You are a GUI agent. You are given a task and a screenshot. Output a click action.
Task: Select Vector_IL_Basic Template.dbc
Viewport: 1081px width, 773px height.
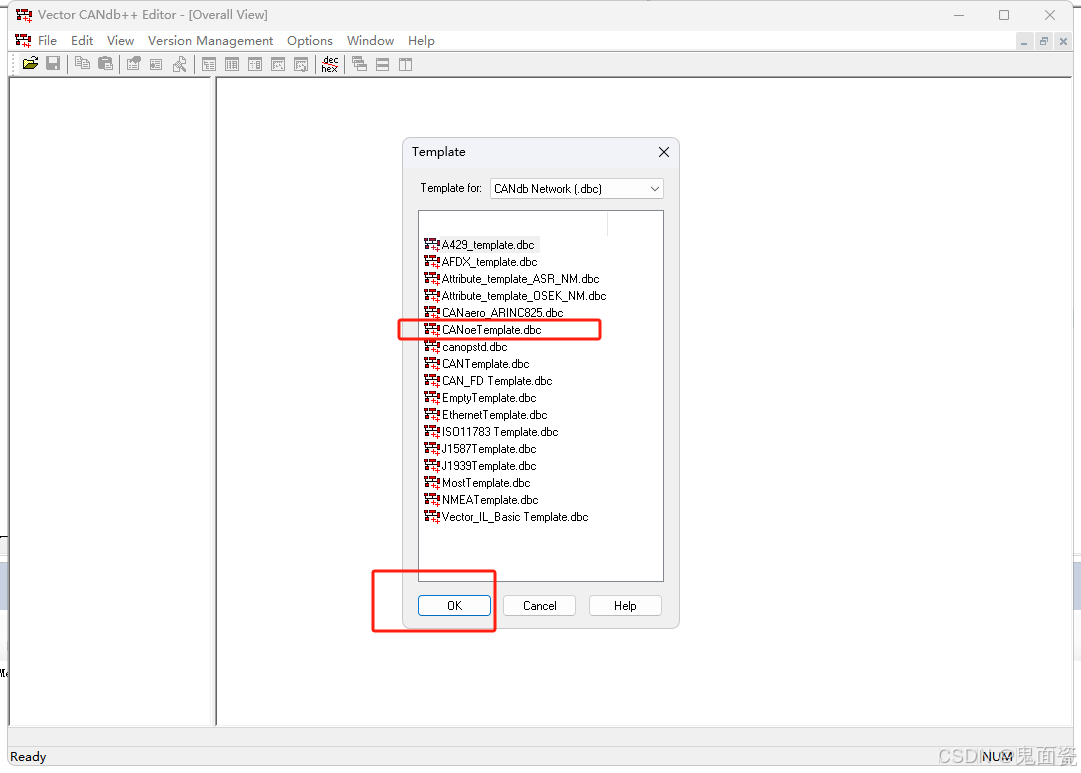pos(507,516)
